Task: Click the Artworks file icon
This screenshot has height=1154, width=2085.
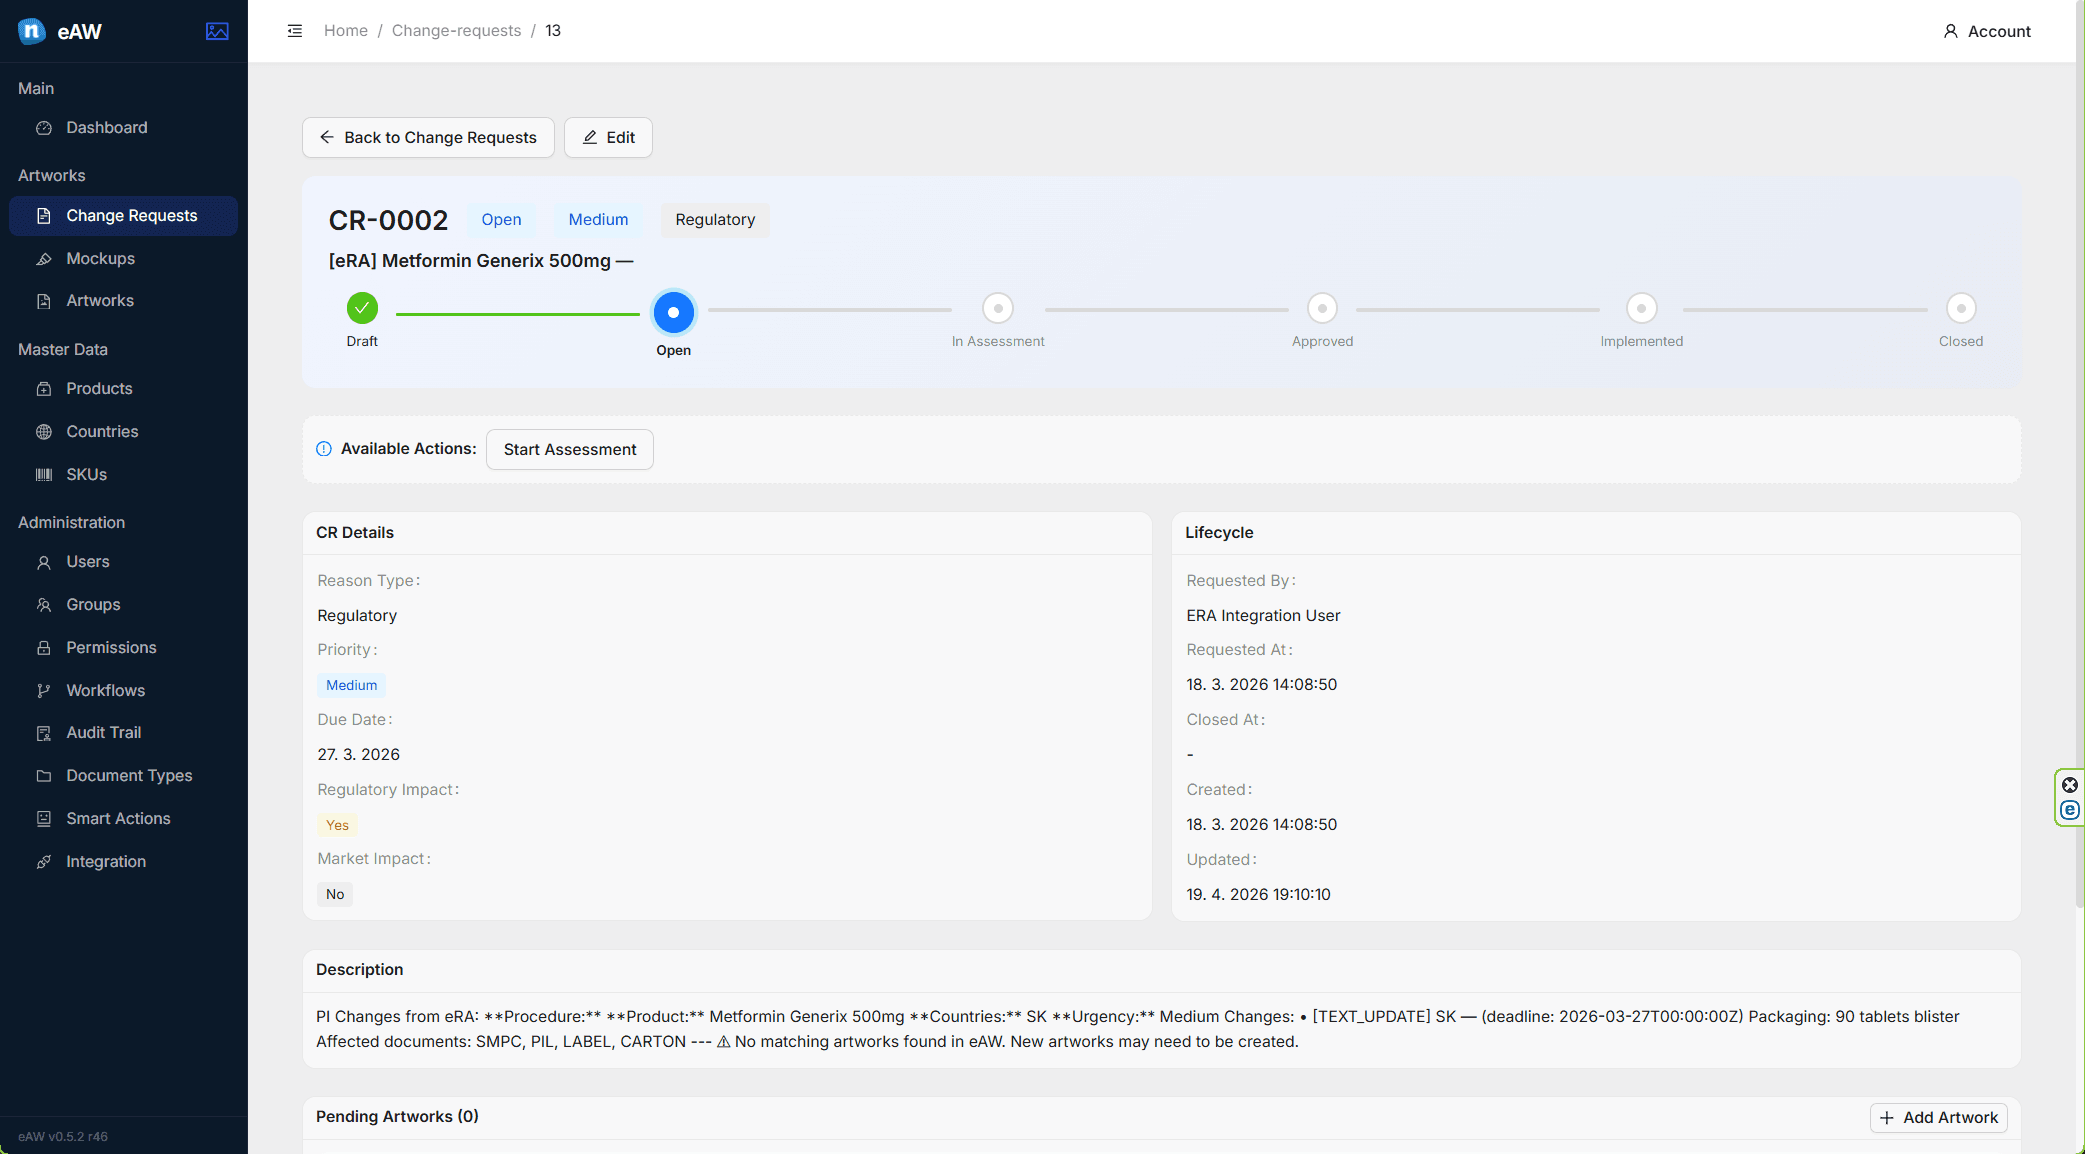Action: [x=44, y=301]
